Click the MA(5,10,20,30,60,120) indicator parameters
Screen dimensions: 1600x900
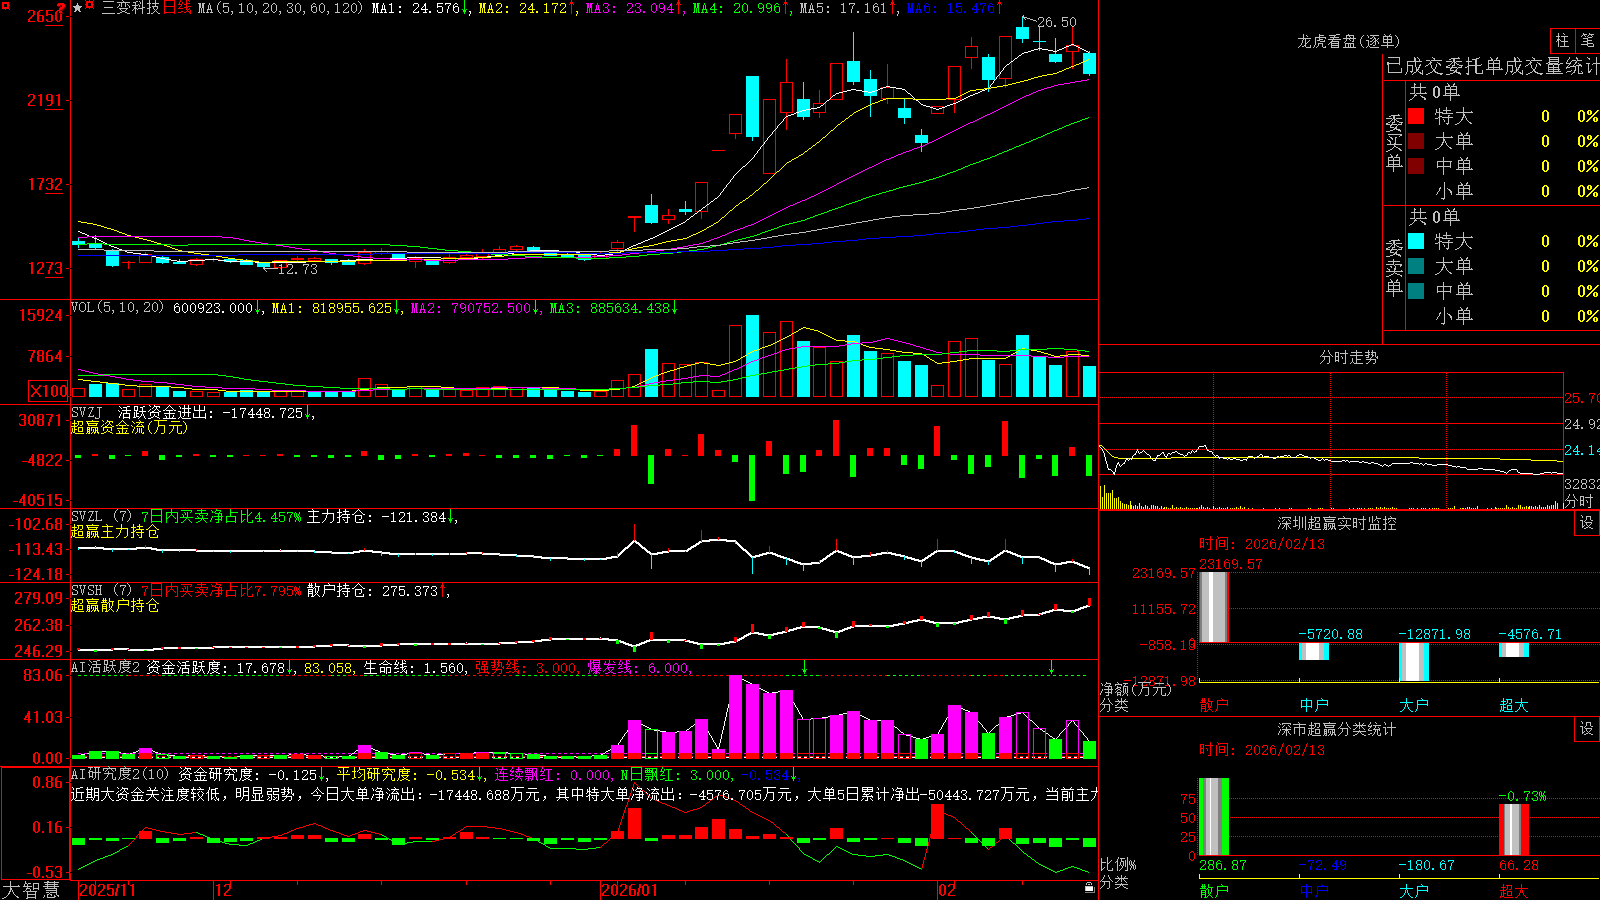tap(280, 8)
